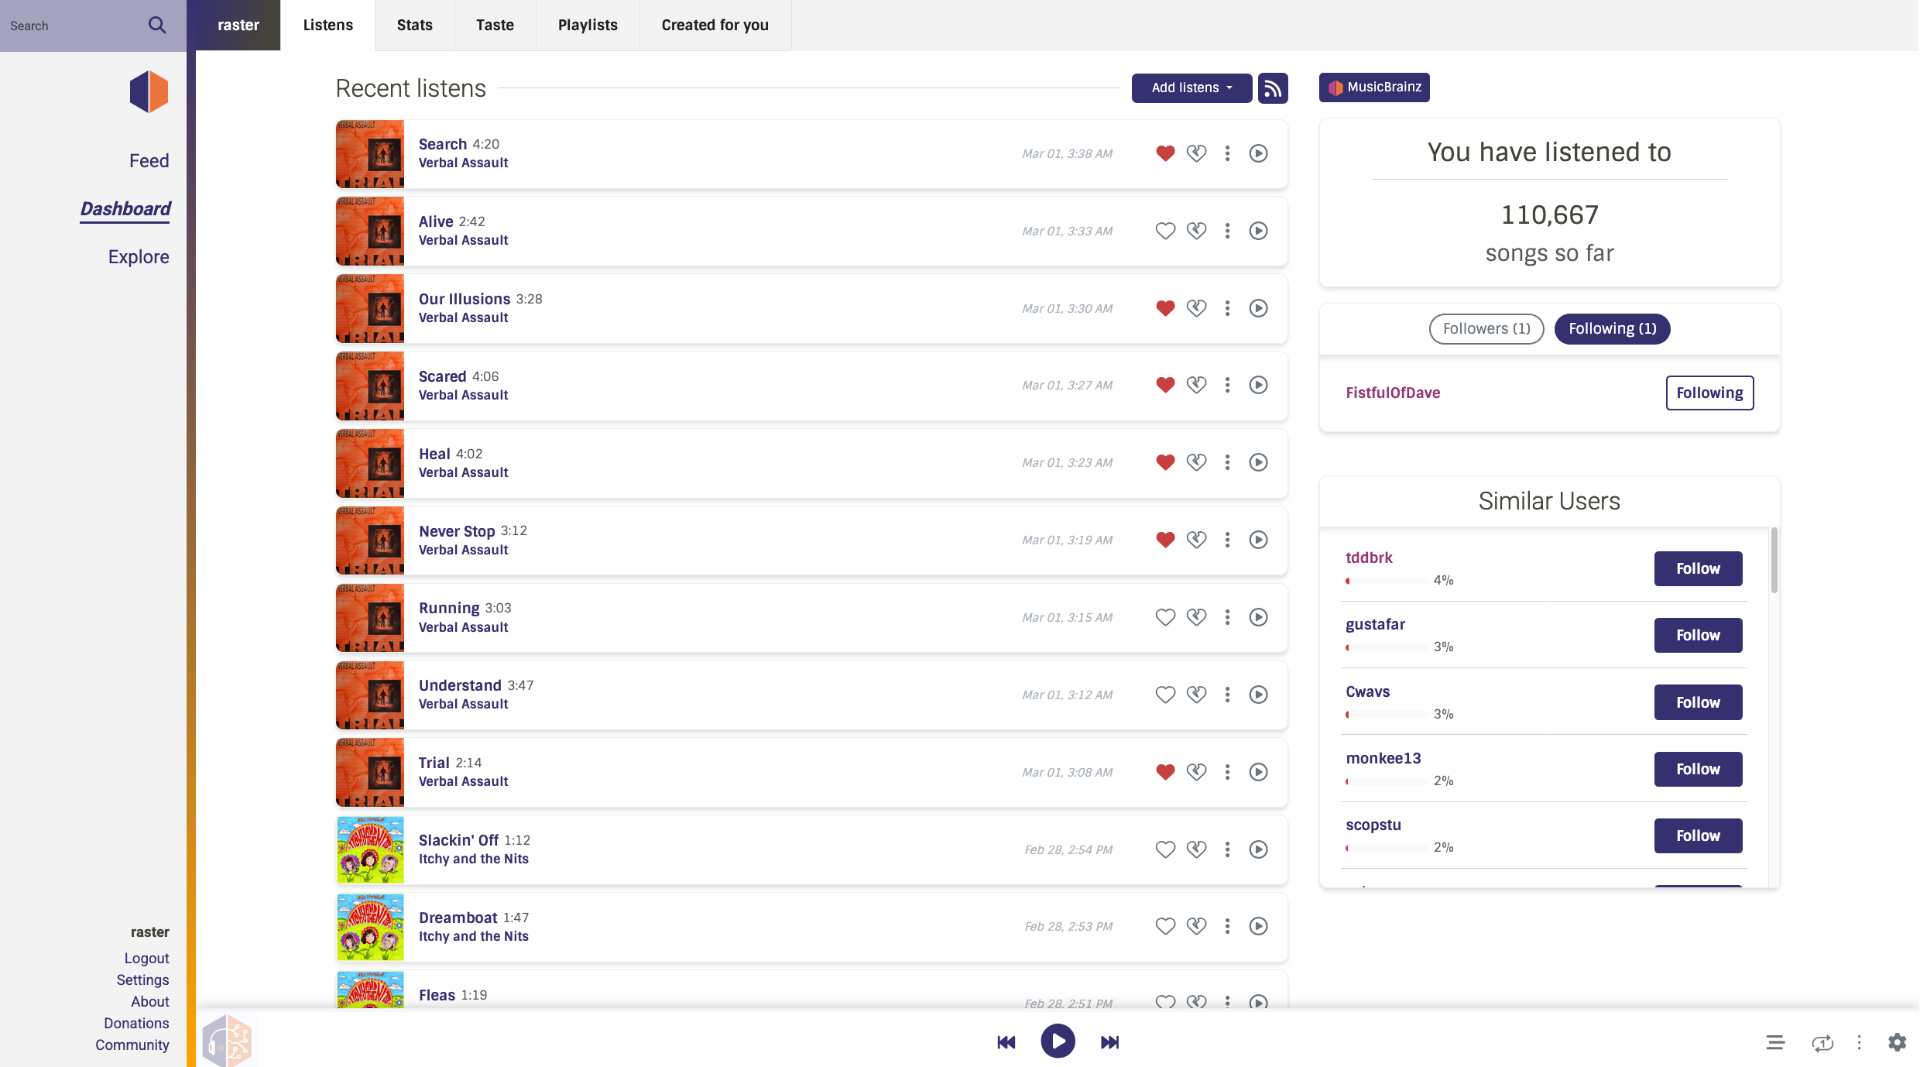The height and width of the screenshot is (1067, 1920).
Task: Open the search icon in the sidebar
Action: [156, 24]
